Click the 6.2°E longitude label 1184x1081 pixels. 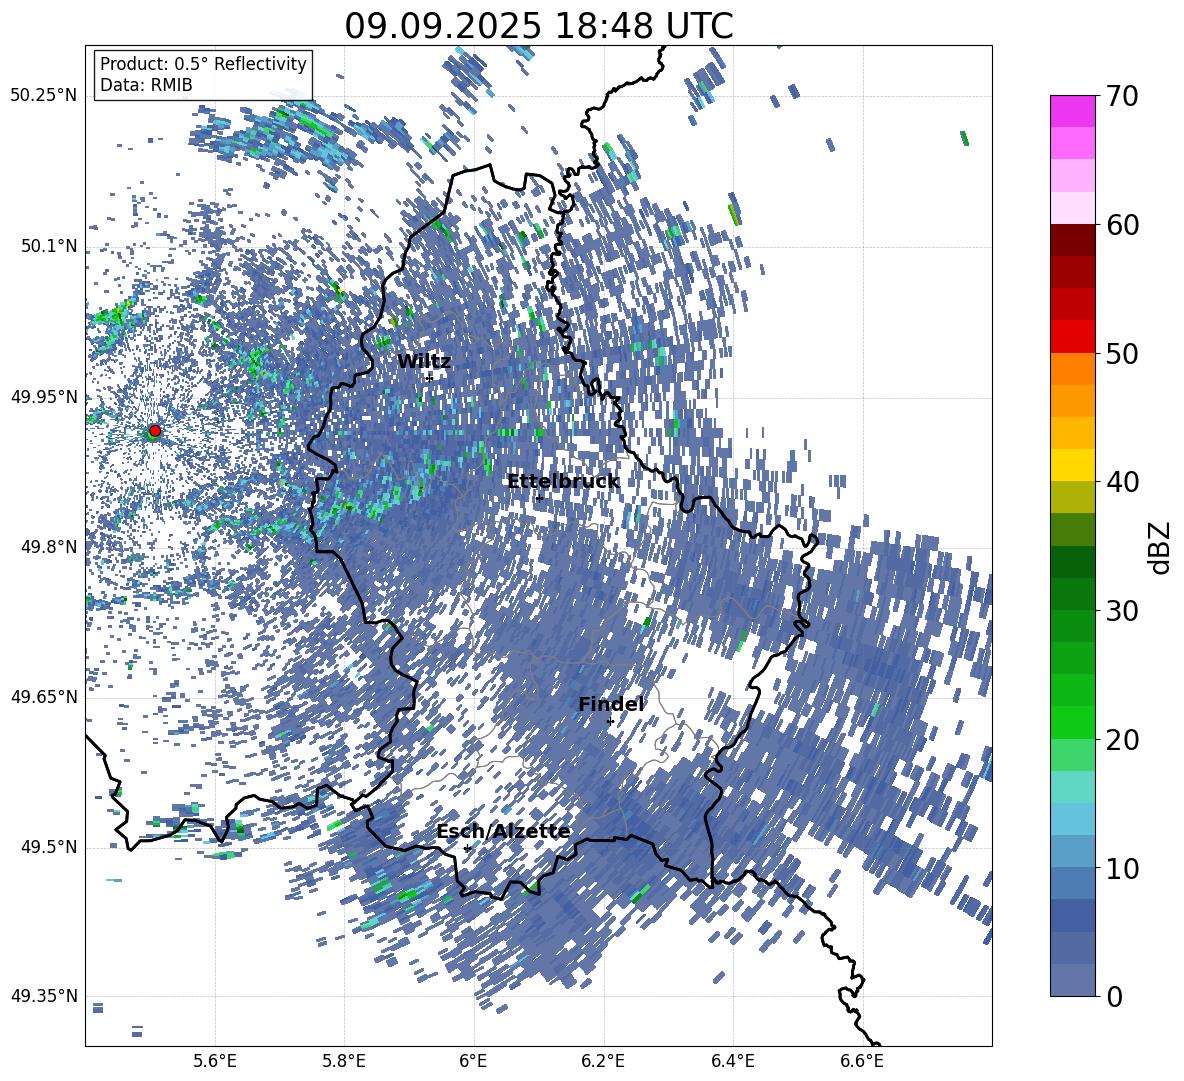tap(603, 1061)
